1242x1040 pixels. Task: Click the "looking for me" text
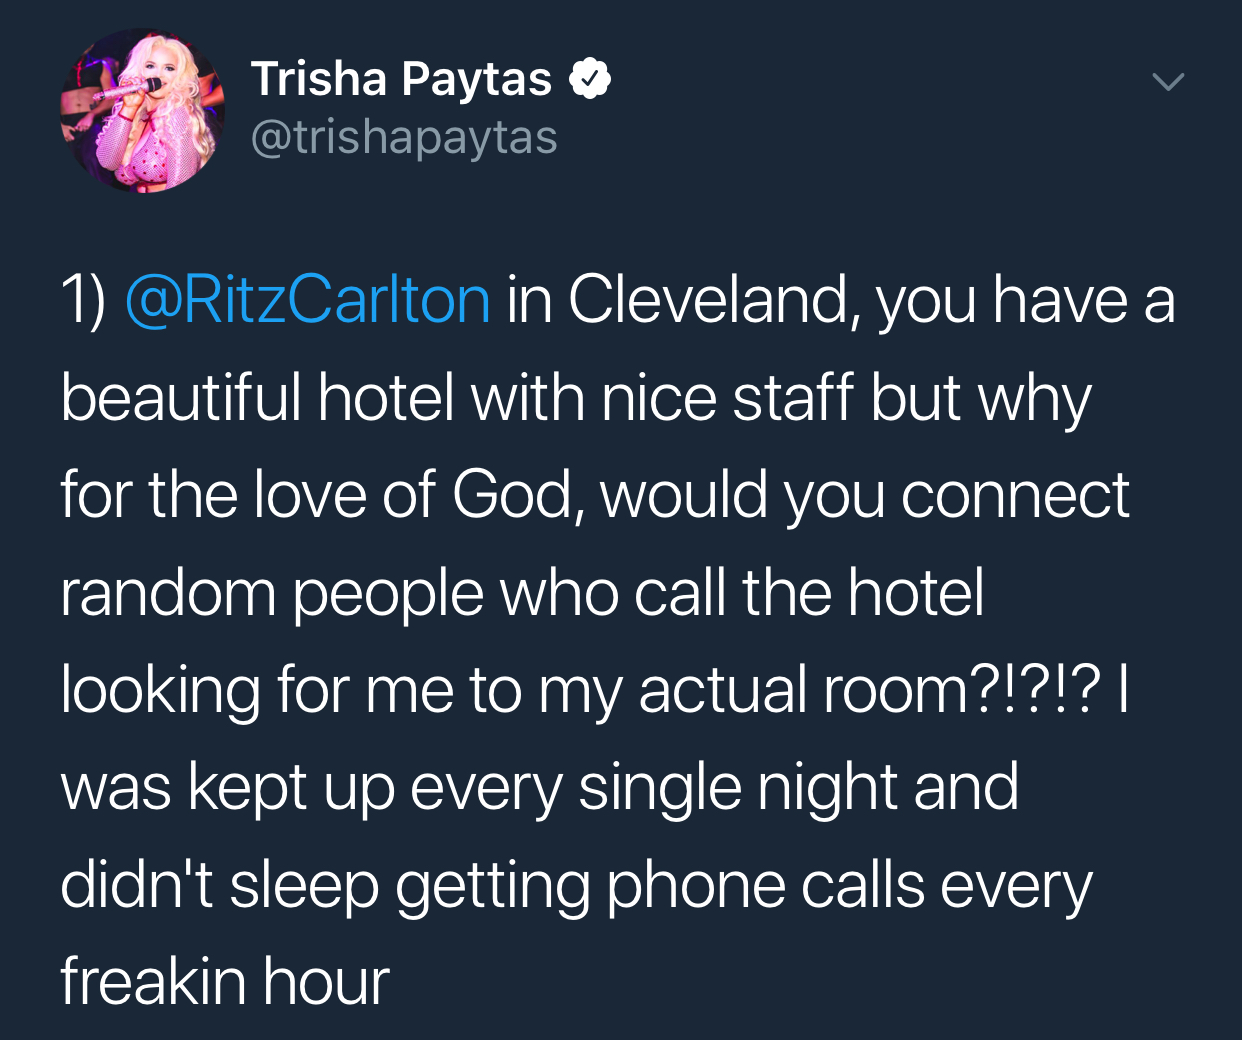point(257,690)
